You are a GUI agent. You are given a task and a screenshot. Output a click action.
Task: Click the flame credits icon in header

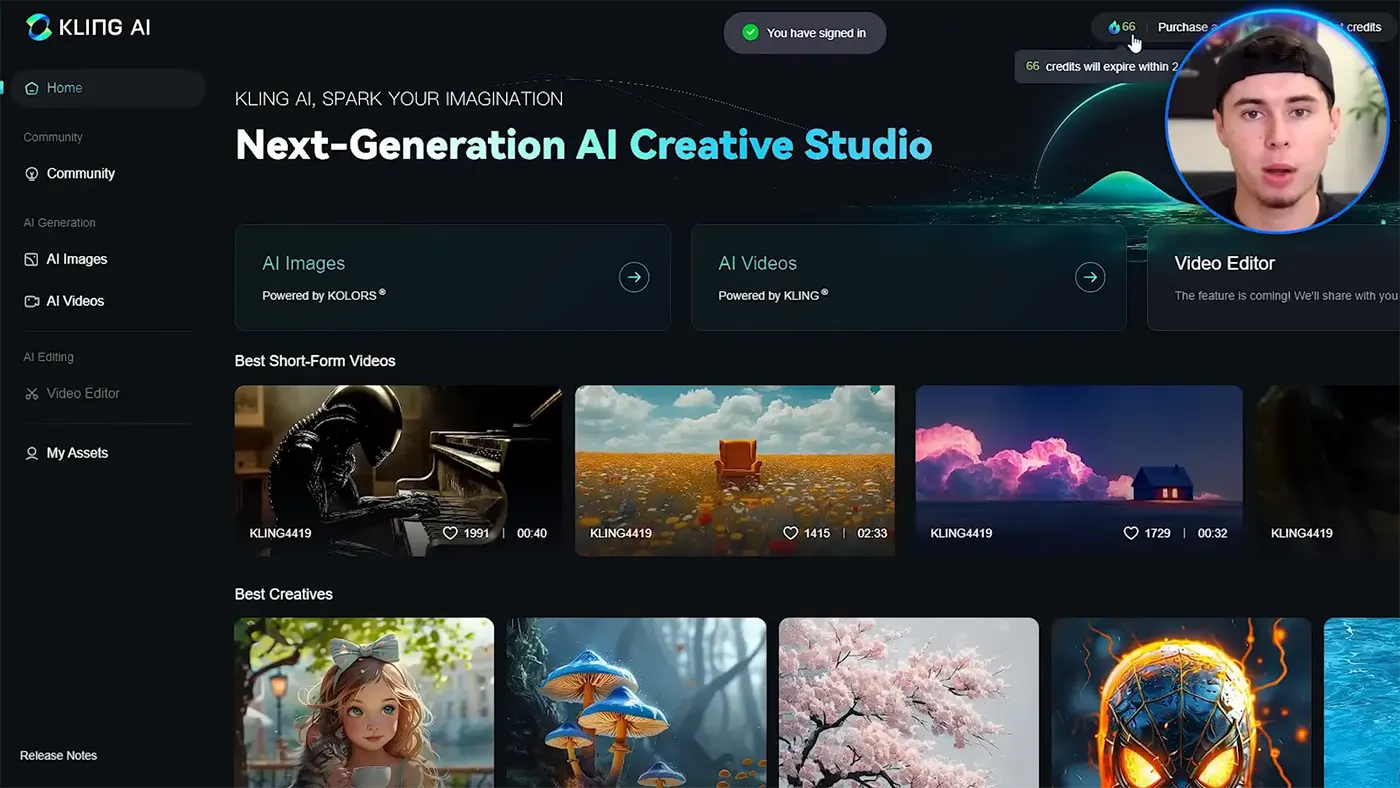pos(1114,27)
